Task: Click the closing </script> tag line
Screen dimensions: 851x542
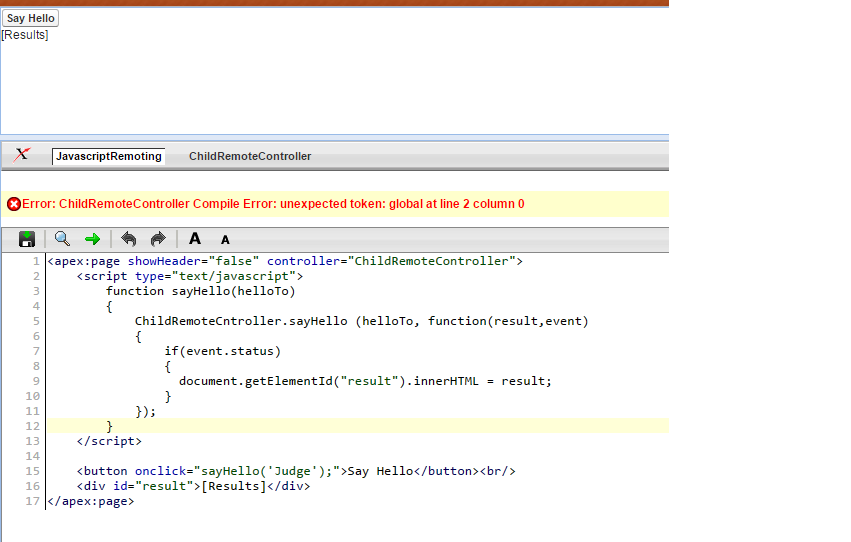Action: pos(109,441)
